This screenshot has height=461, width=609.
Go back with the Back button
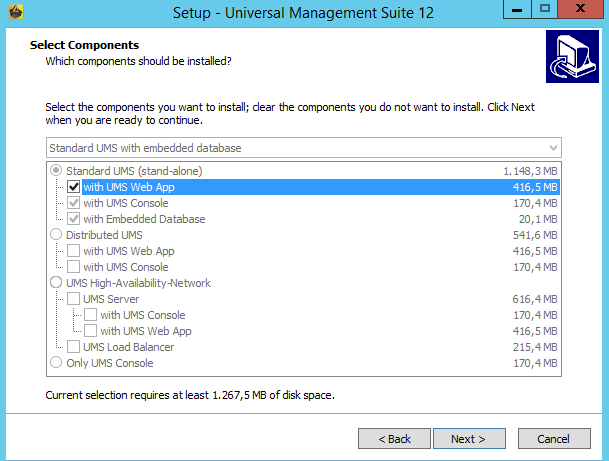pyautogui.click(x=393, y=439)
